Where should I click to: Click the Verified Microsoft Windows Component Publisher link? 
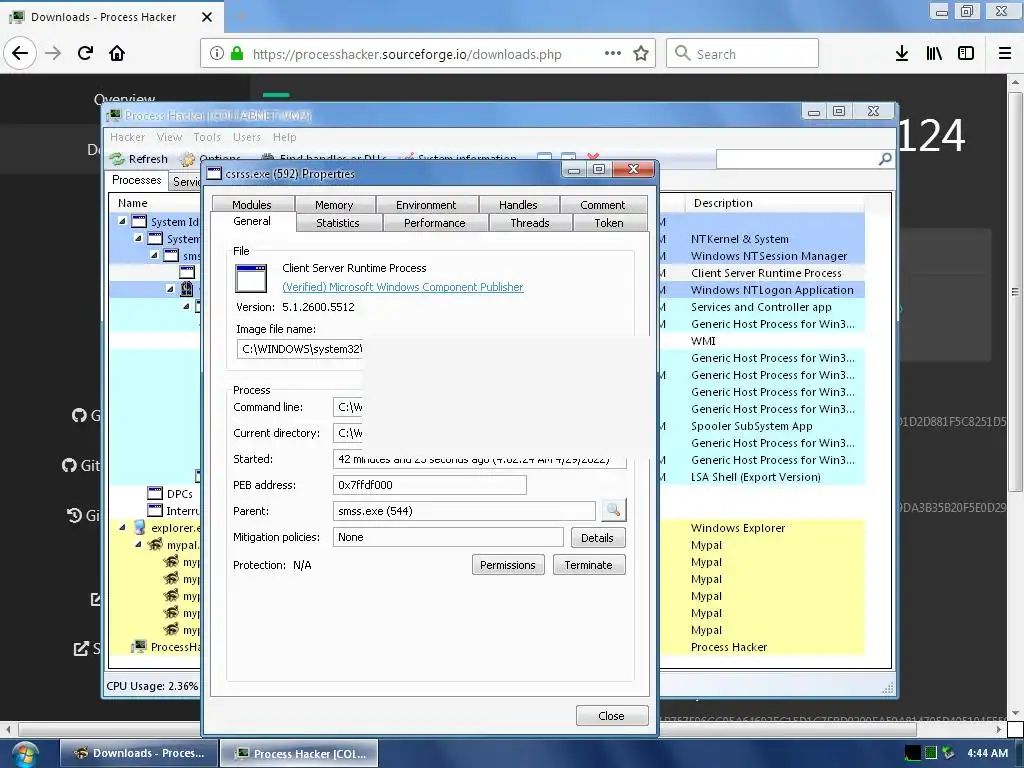402,287
